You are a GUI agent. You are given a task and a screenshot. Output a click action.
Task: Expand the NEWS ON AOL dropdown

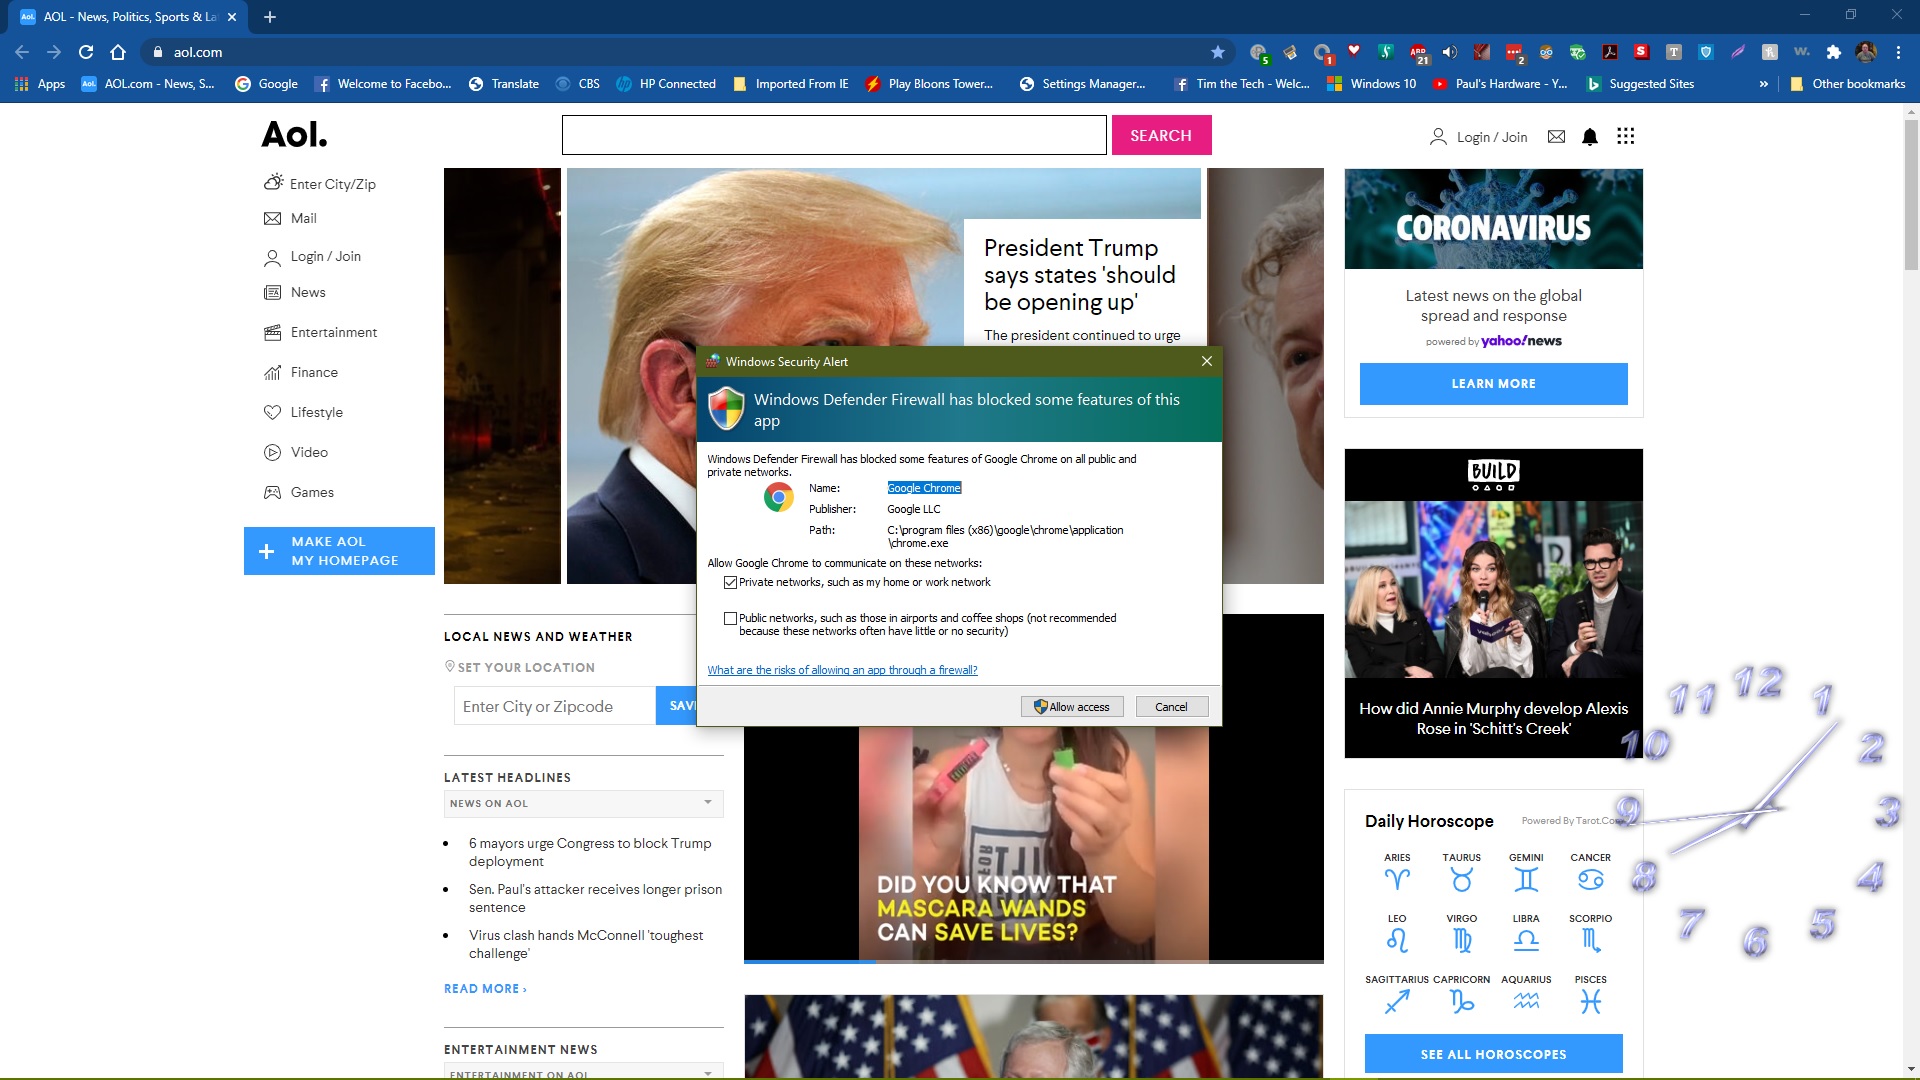(583, 803)
